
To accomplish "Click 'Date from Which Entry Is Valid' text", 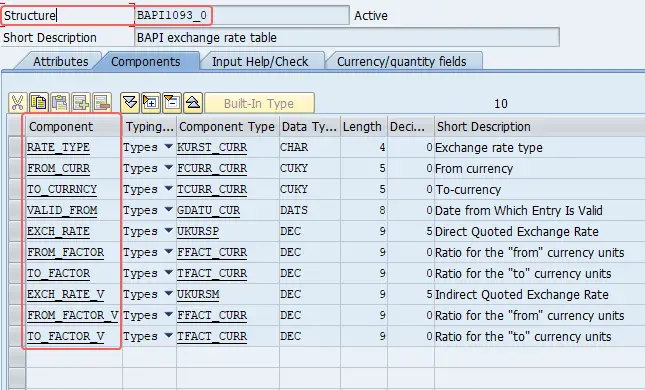I will pyautogui.click(x=519, y=211).
